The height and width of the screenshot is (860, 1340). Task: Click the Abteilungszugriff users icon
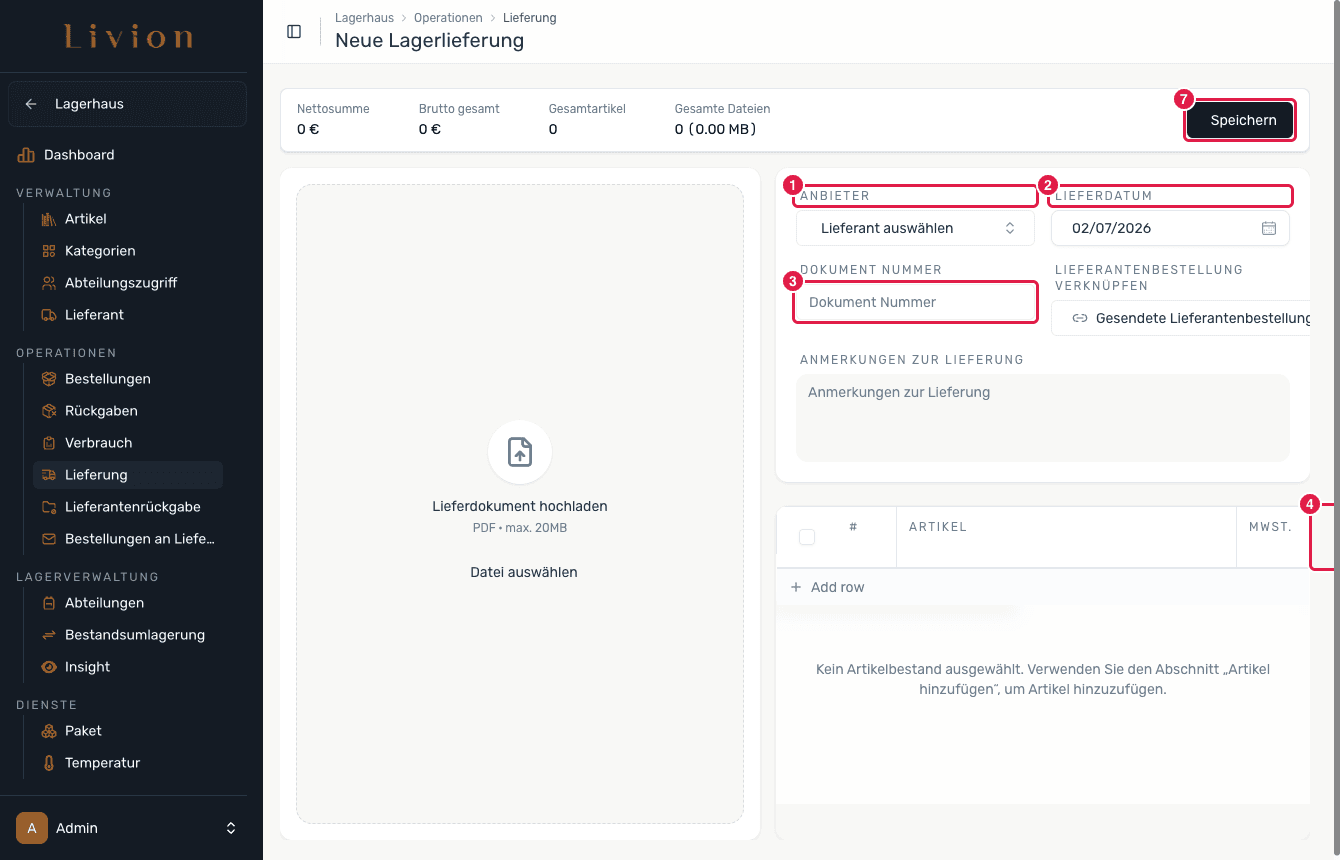pos(48,283)
